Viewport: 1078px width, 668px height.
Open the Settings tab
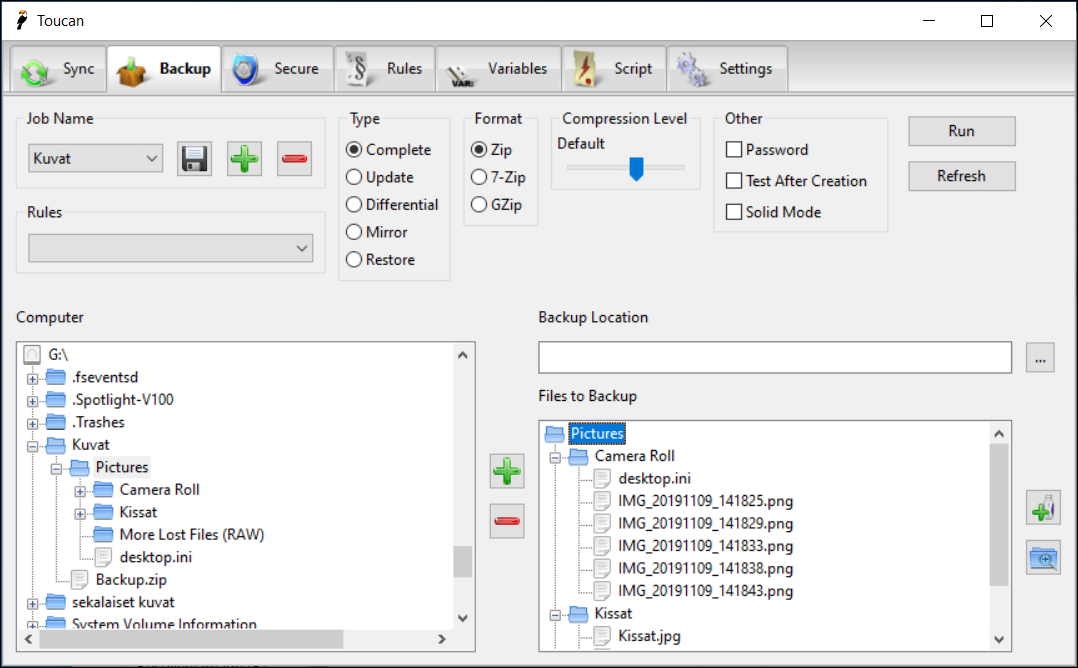click(726, 69)
